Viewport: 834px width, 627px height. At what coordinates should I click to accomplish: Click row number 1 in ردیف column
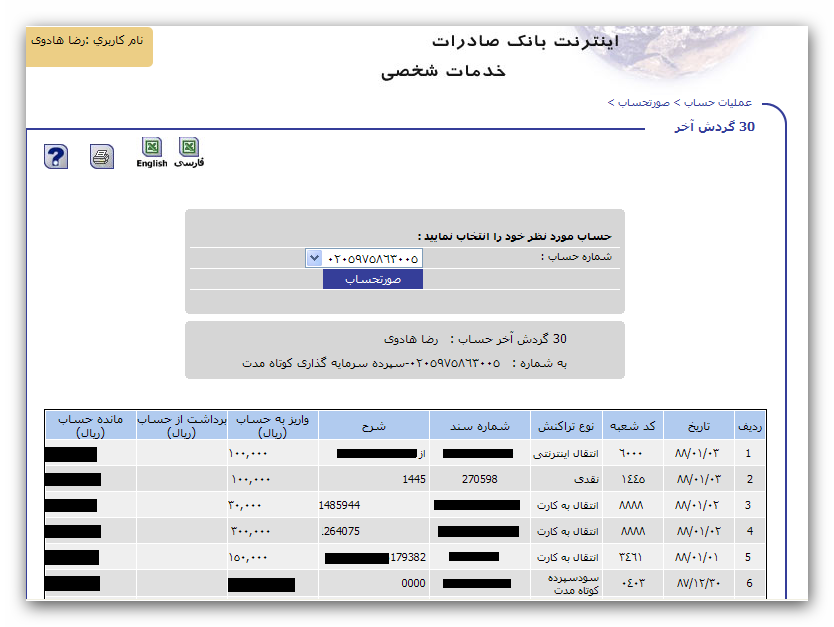click(x=748, y=453)
